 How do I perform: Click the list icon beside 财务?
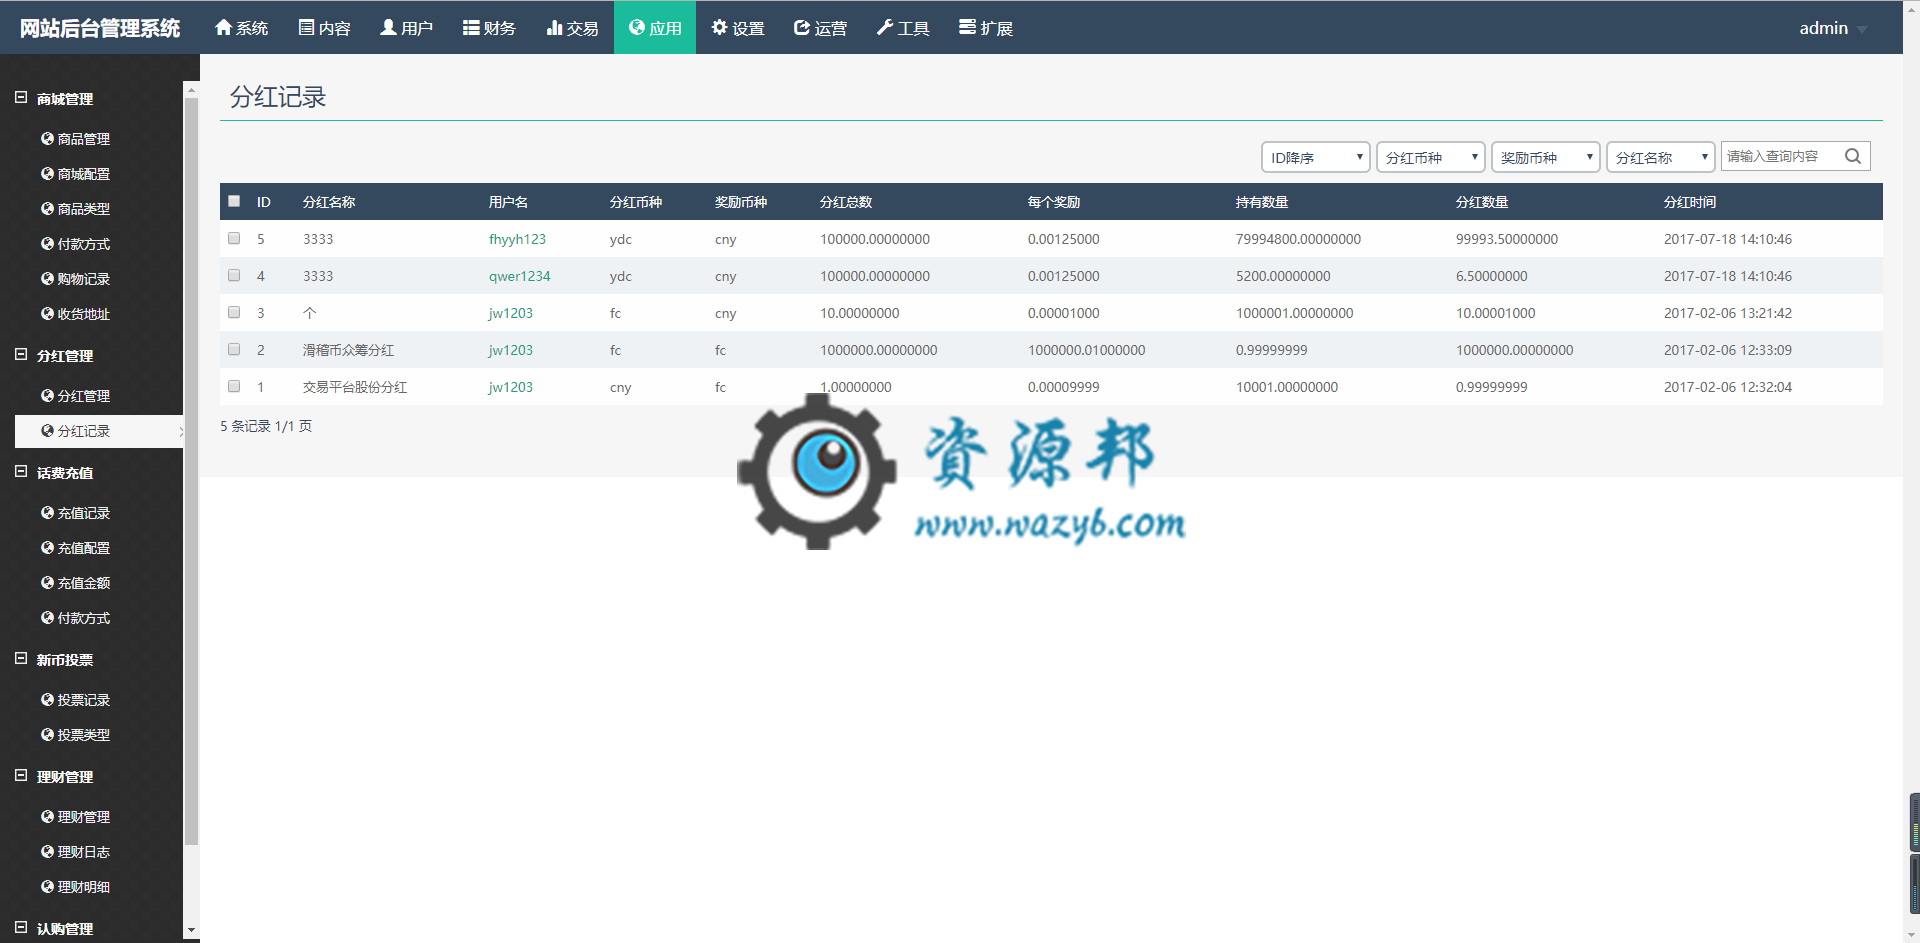pos(470,27)
